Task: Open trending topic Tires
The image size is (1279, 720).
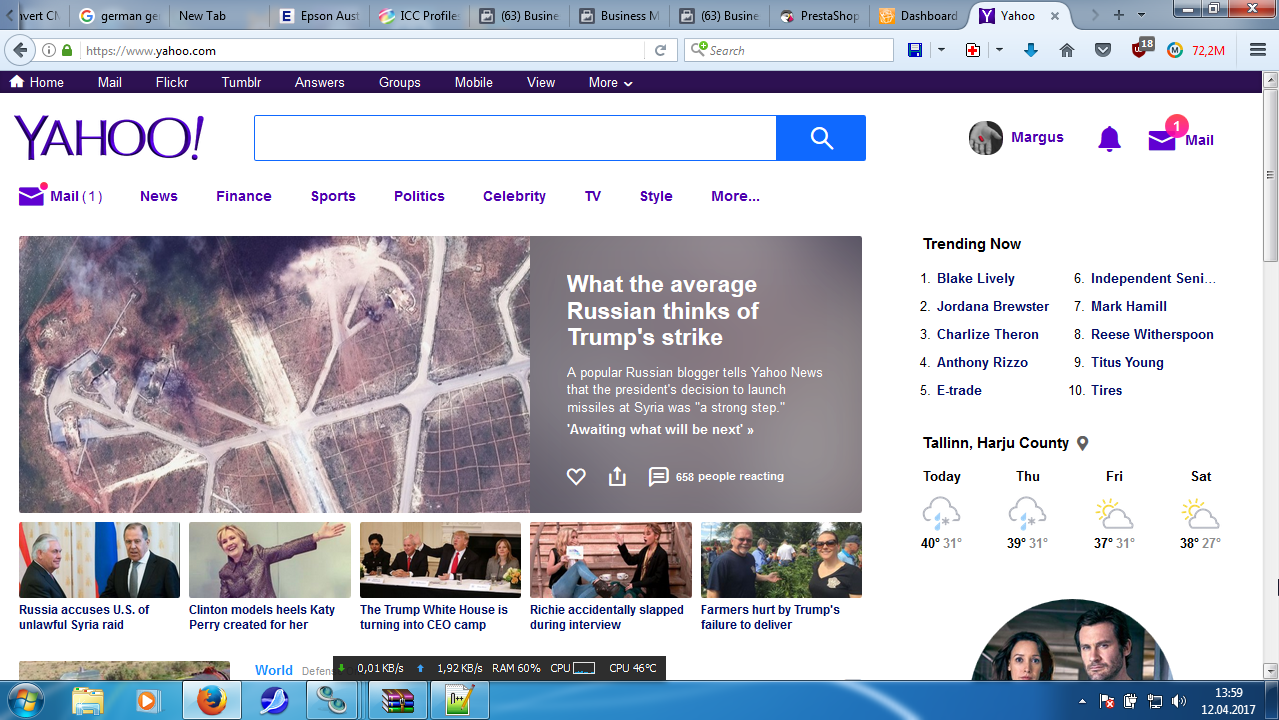Action: [1107, 390]
